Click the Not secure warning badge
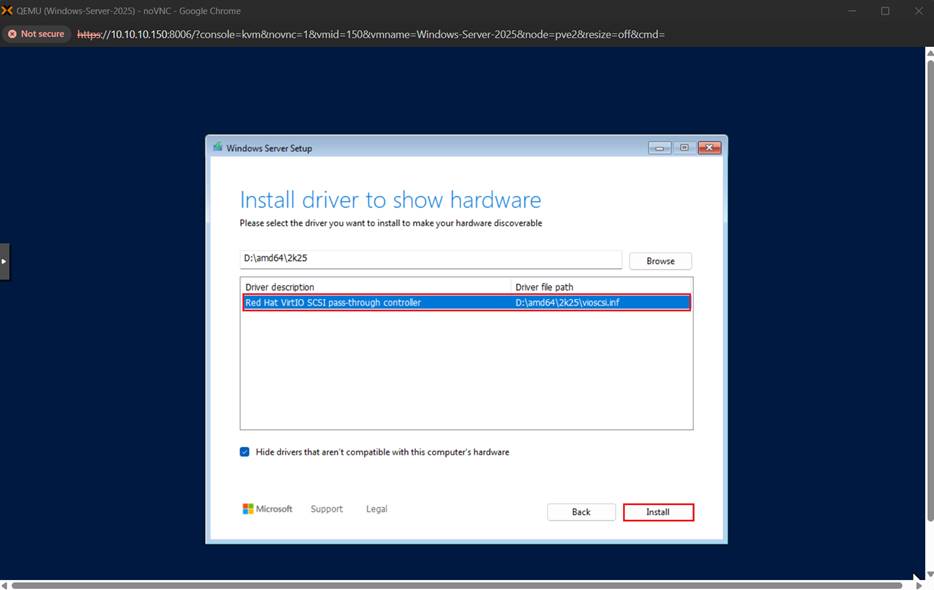The height and width of the screenshot is (590, 934). 36,34
